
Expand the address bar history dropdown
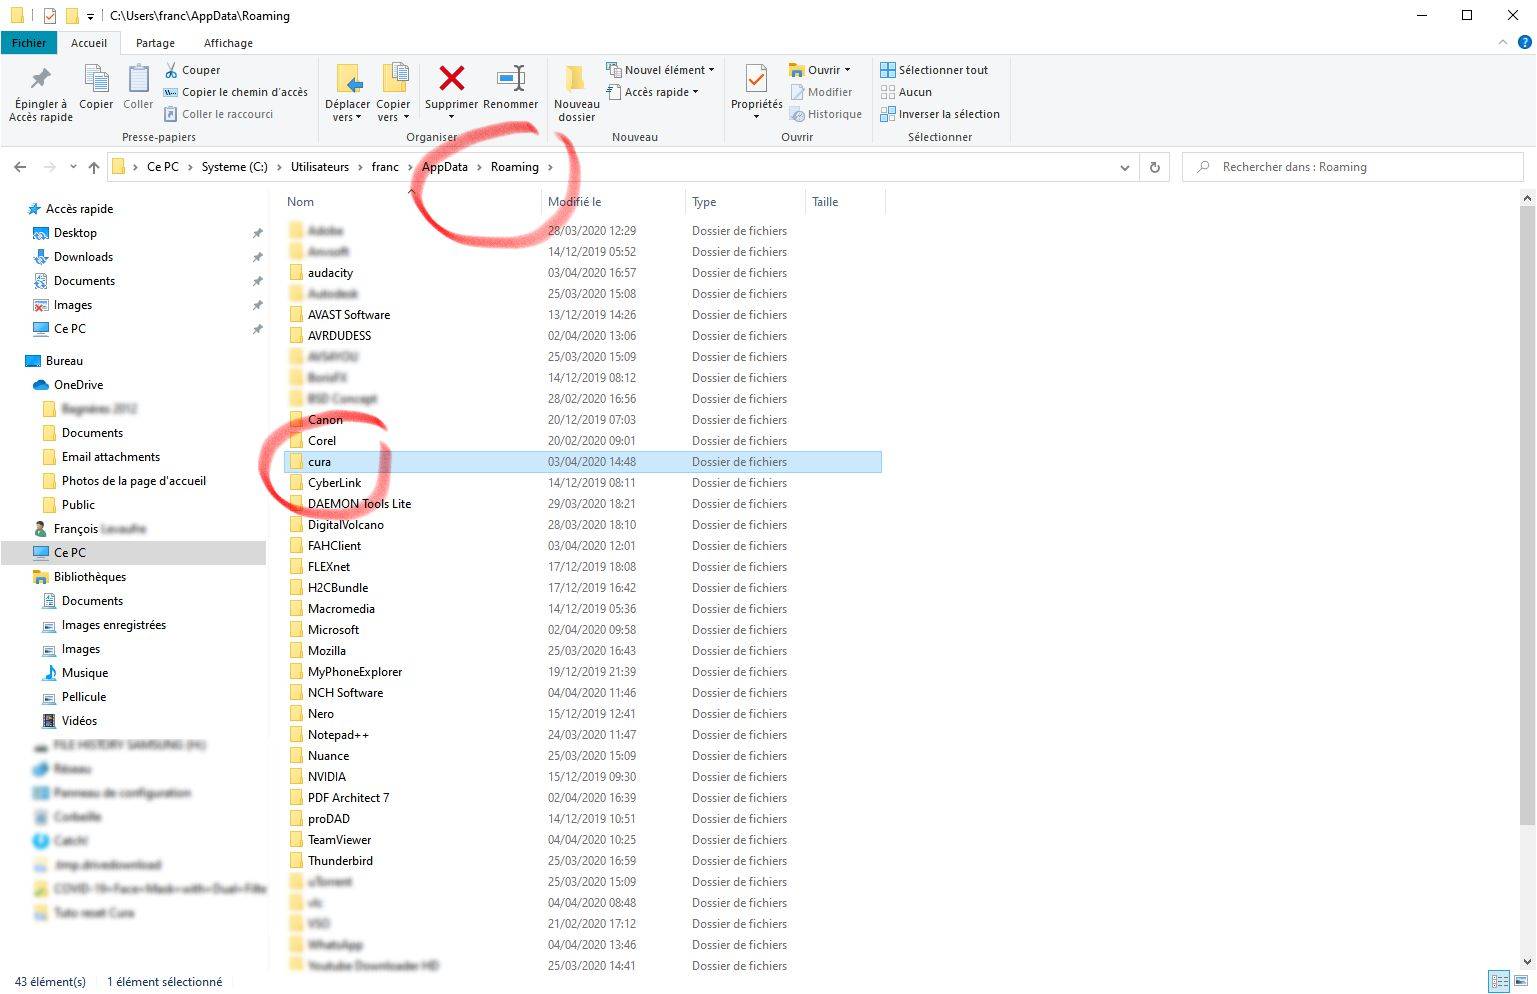pyautogui.click(x=1125, y=167)
